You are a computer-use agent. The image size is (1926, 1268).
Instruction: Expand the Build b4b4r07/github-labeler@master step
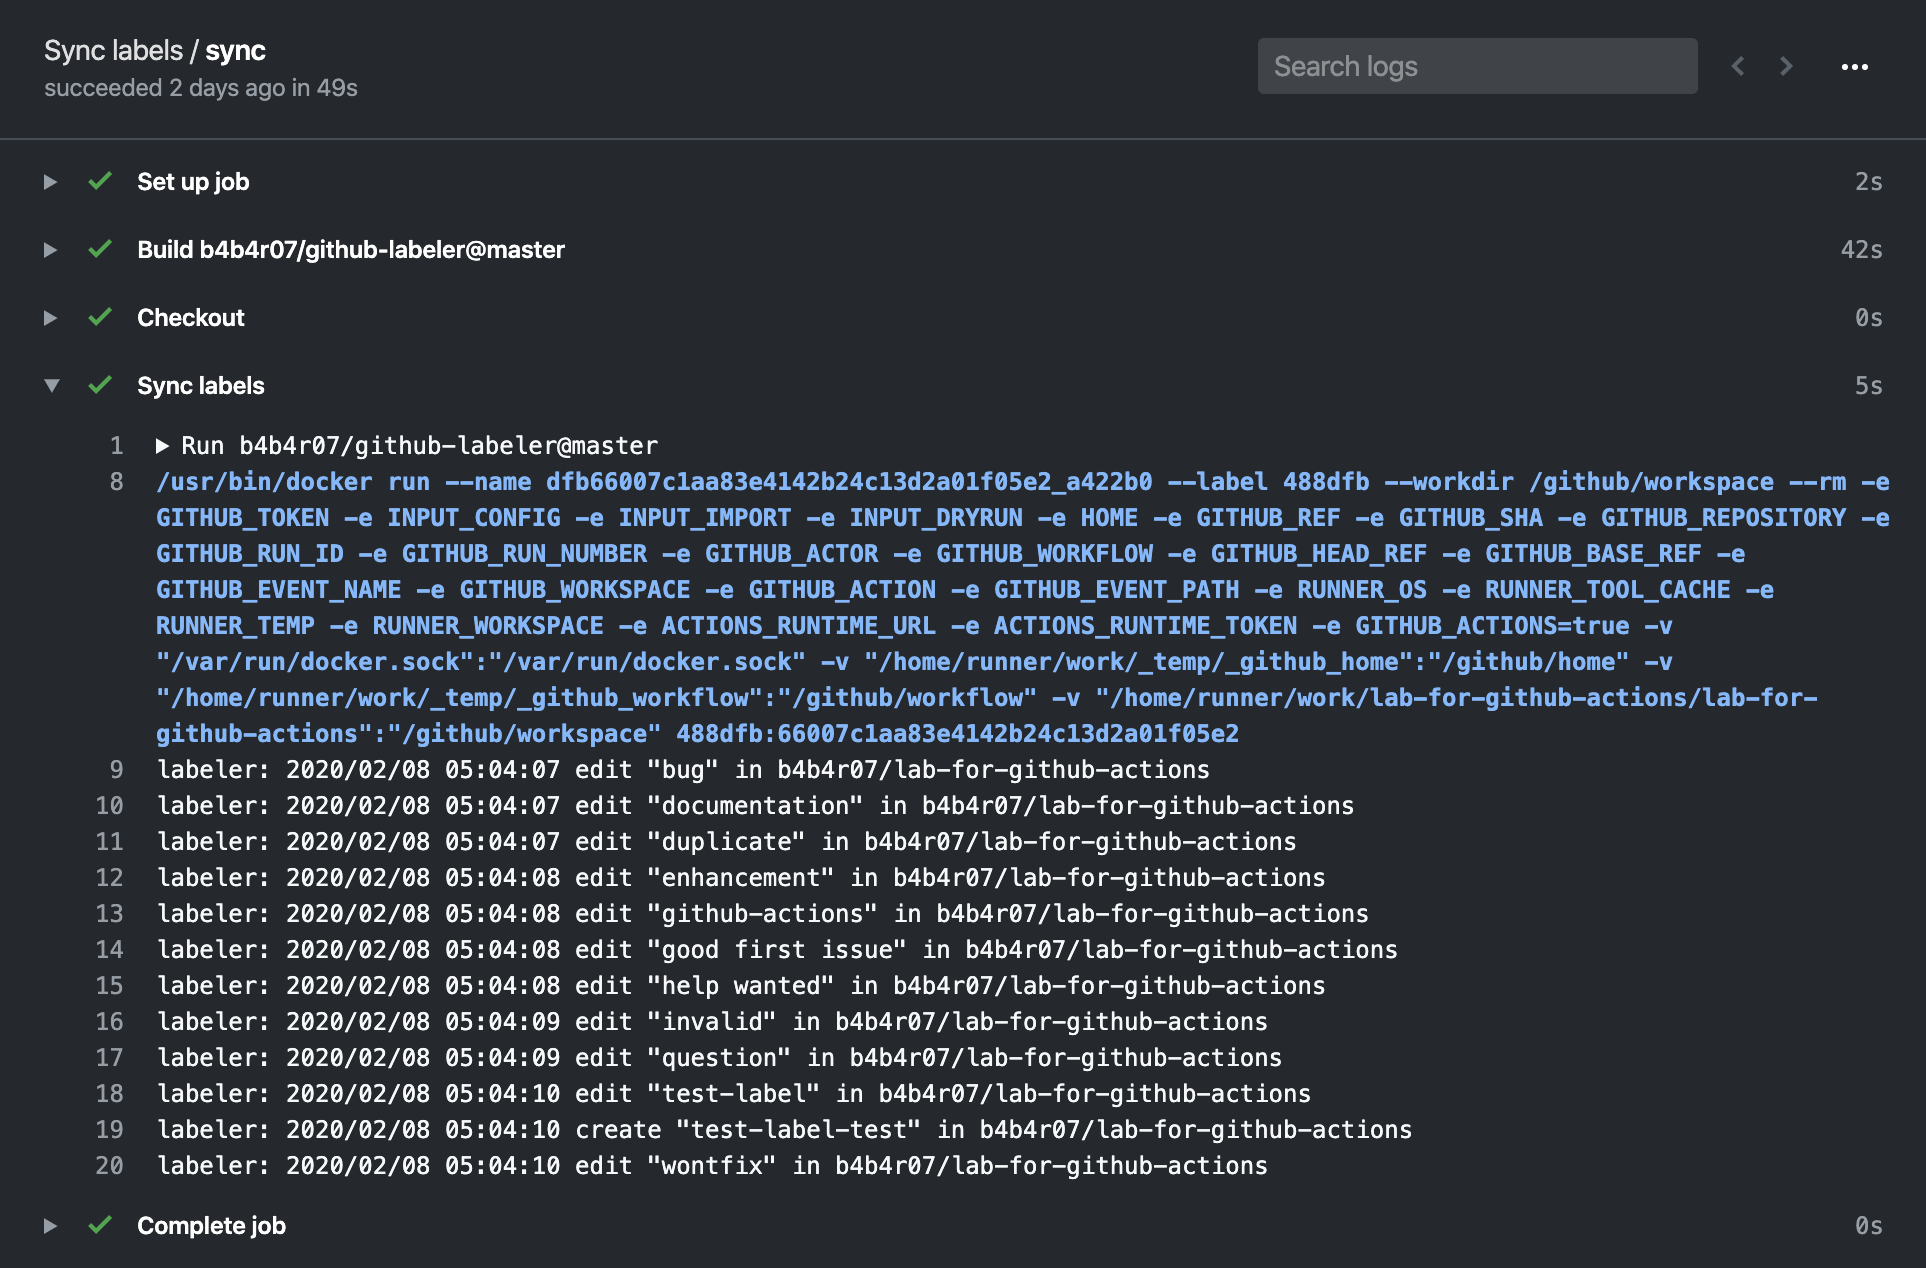50,250
